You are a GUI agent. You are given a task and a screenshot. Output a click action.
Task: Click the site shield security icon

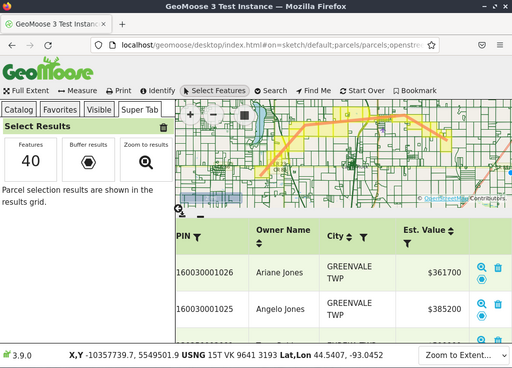pyautogui.click(x=98, y=45)
